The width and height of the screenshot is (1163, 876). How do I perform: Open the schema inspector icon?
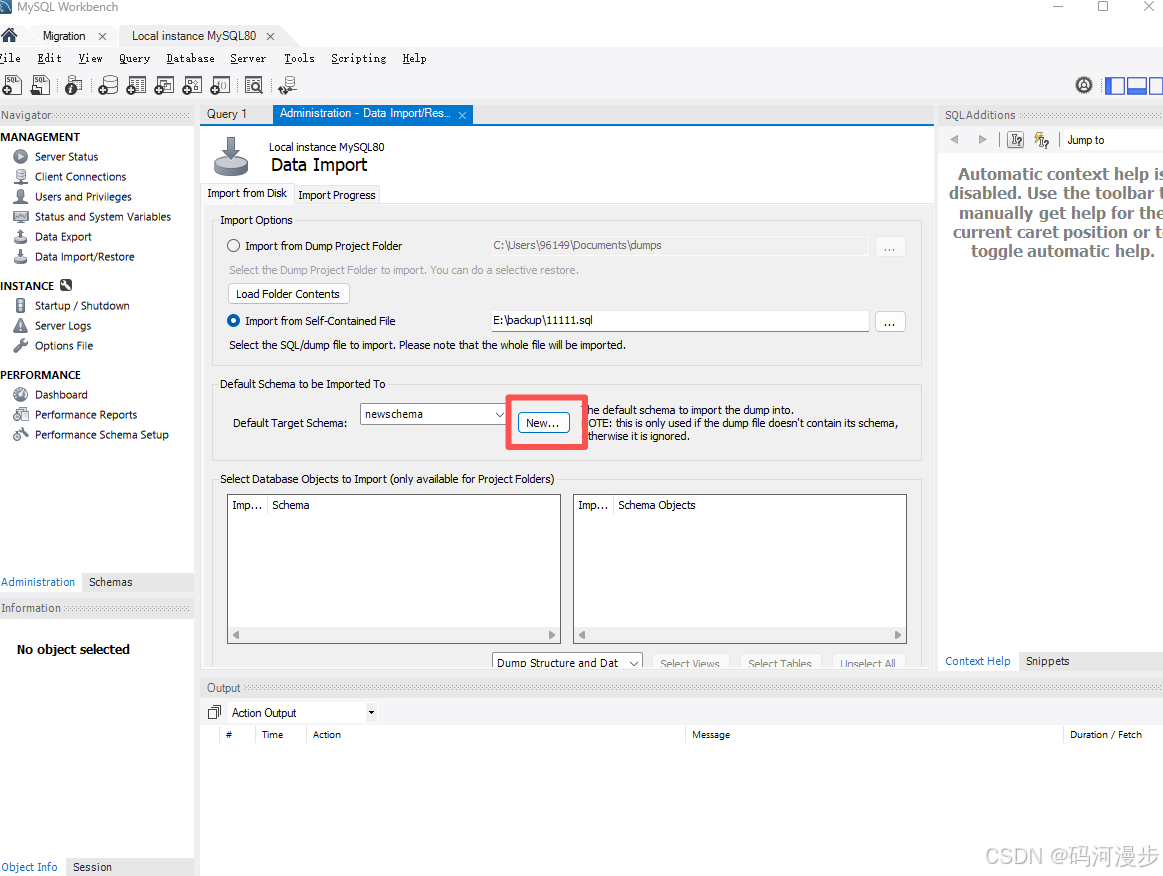tap(73, 85)
